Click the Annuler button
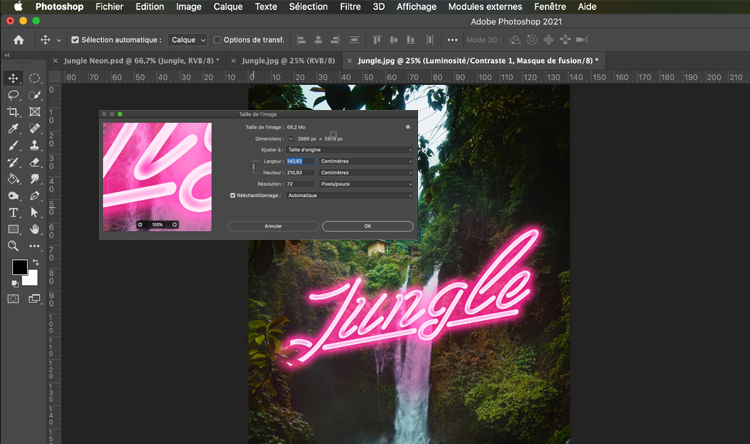Image resolution: width=750 pixels, height=444 pixels. tap(273, 226)
